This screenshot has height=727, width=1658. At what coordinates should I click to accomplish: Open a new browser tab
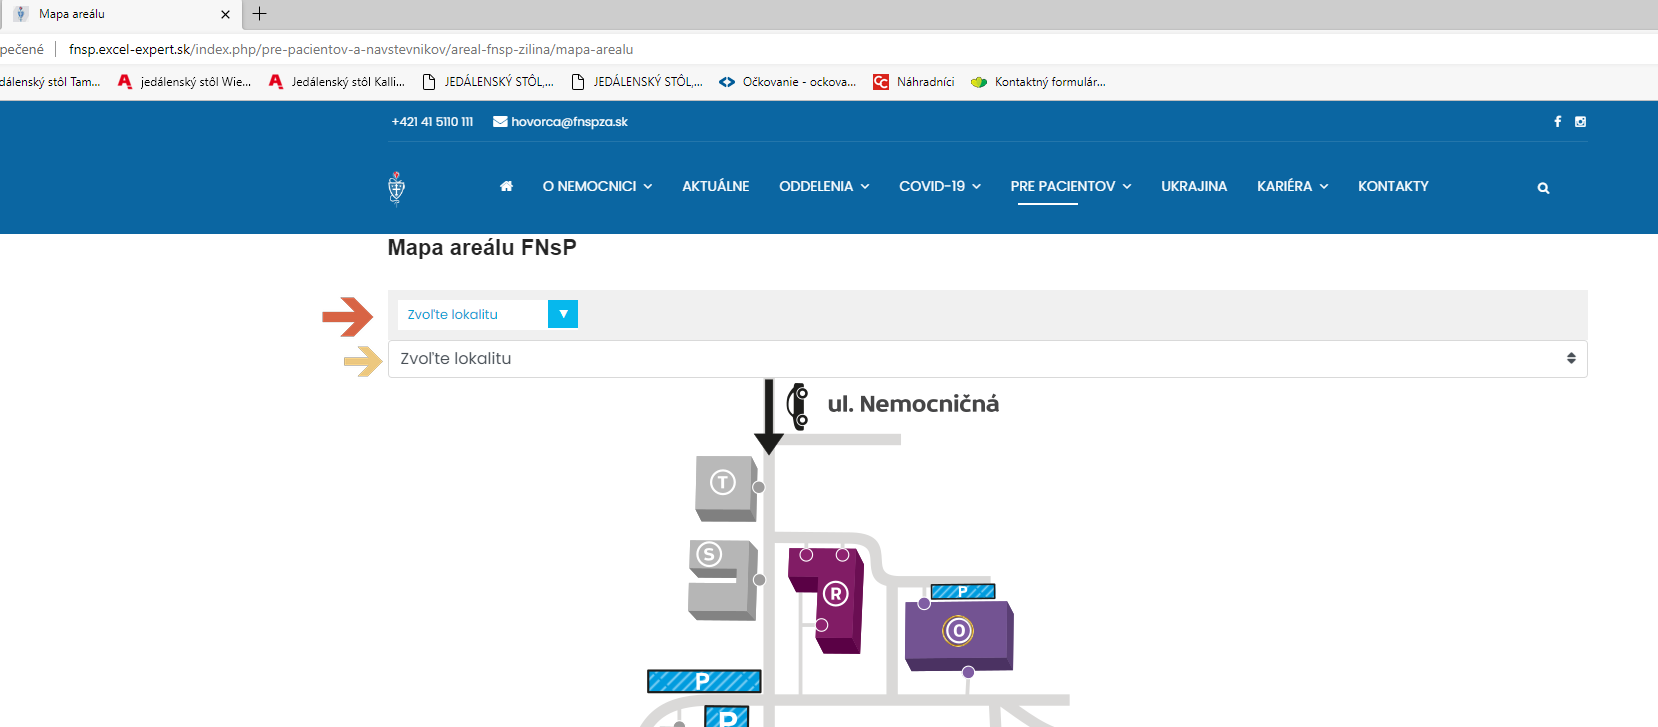(260, 13)
